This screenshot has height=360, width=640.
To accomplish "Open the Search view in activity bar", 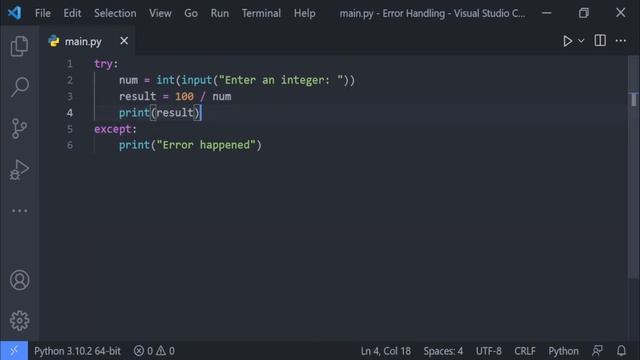I will pyautogui.click(x=19, y=87).
